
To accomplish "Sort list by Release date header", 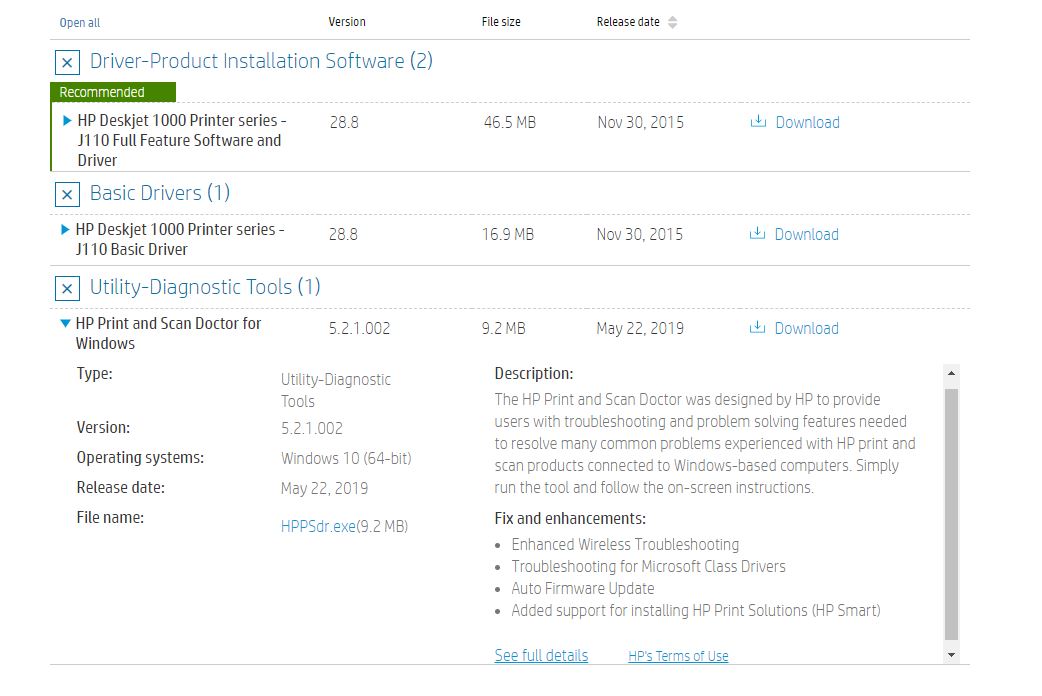I will pyautogui.click(x=628, y=22).
